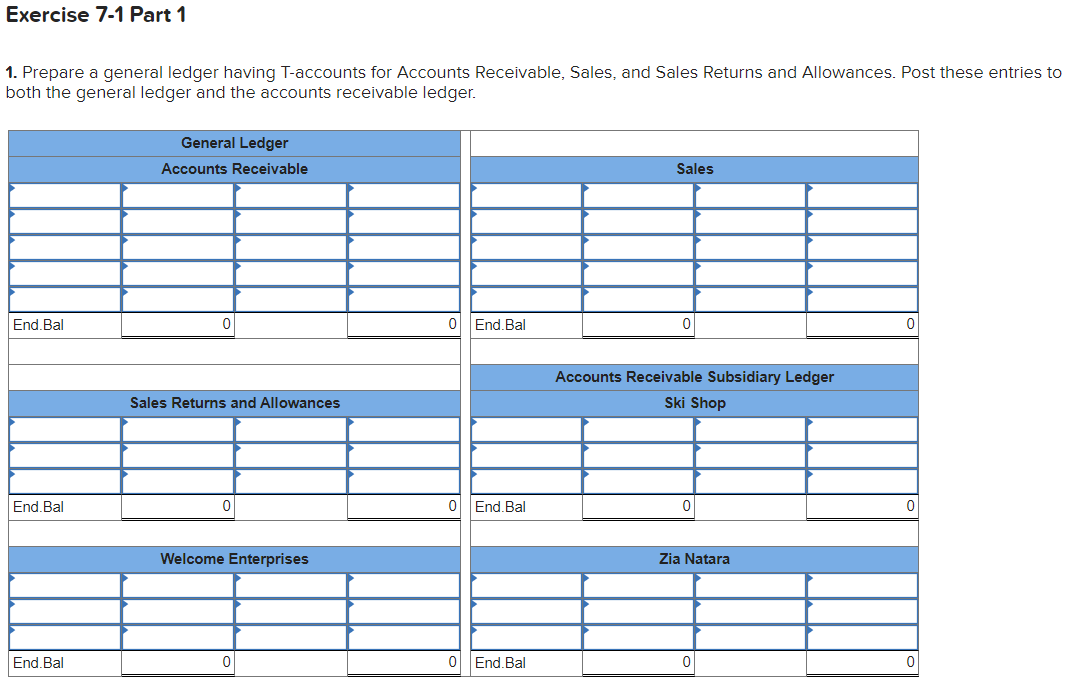Click the Welcome Enterprises account header

coord(234,560)
